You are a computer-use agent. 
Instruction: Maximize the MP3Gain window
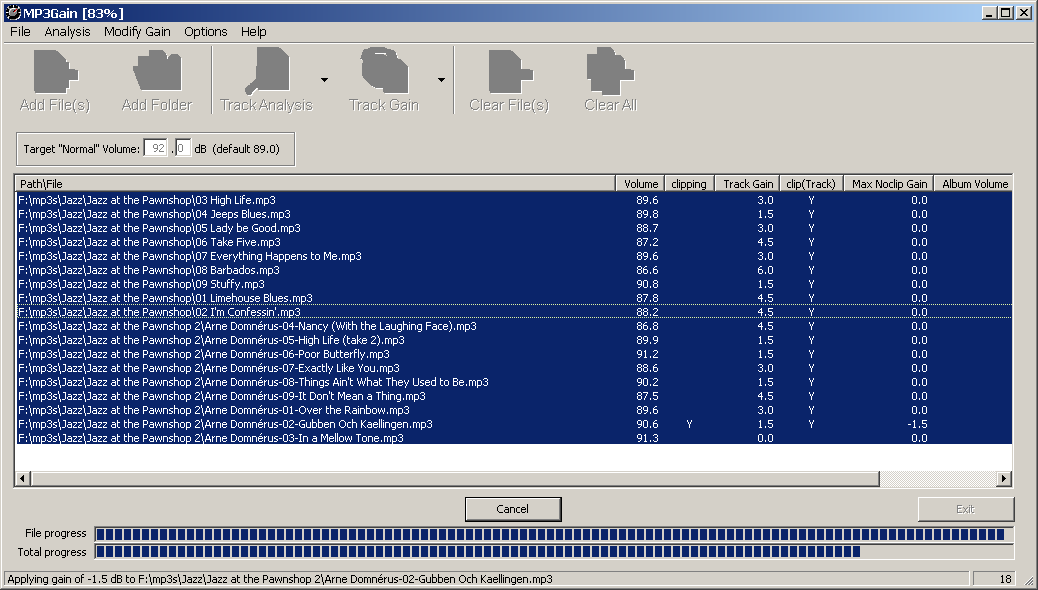tap(1006, 13)
